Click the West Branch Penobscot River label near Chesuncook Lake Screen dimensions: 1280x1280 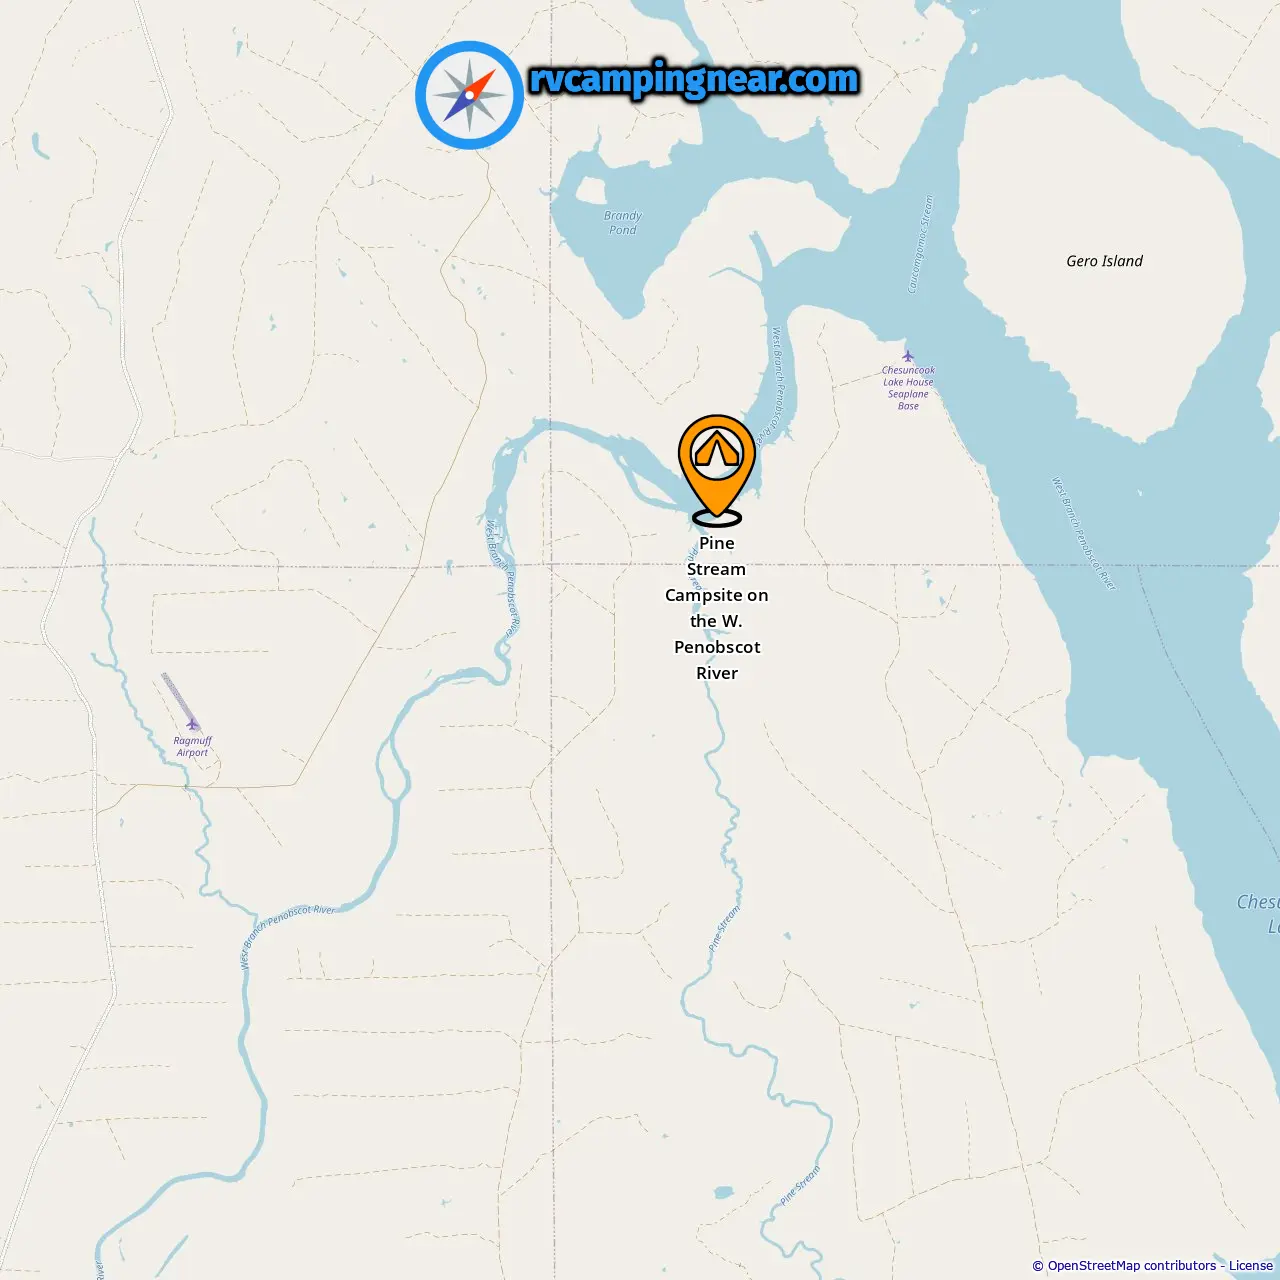tap(1083, 533)
